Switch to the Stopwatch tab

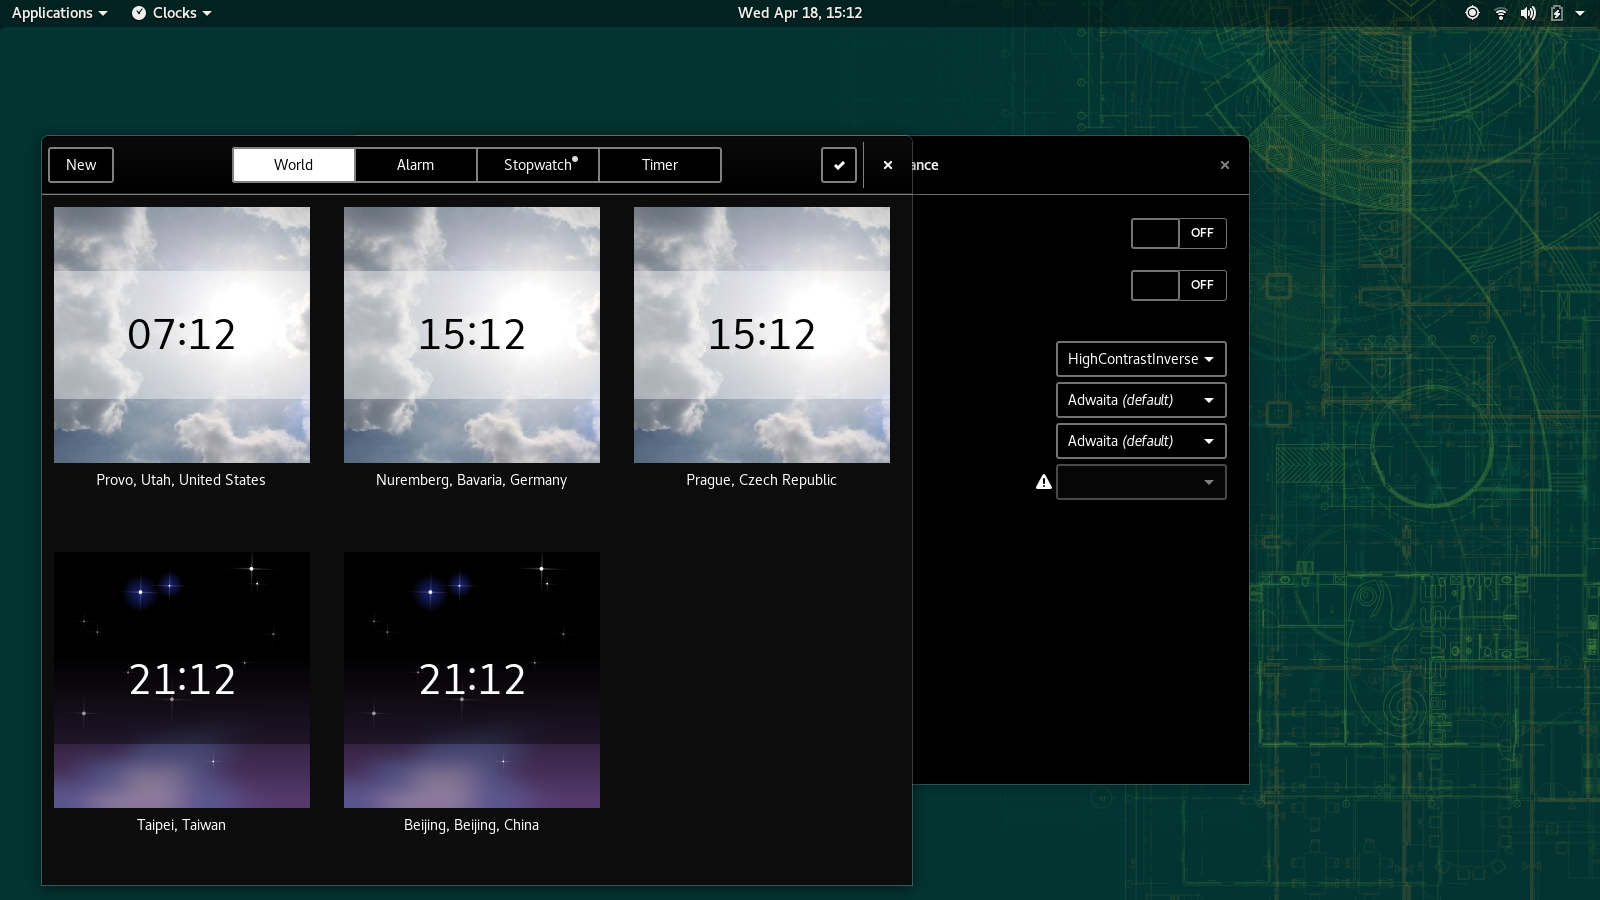538,165
